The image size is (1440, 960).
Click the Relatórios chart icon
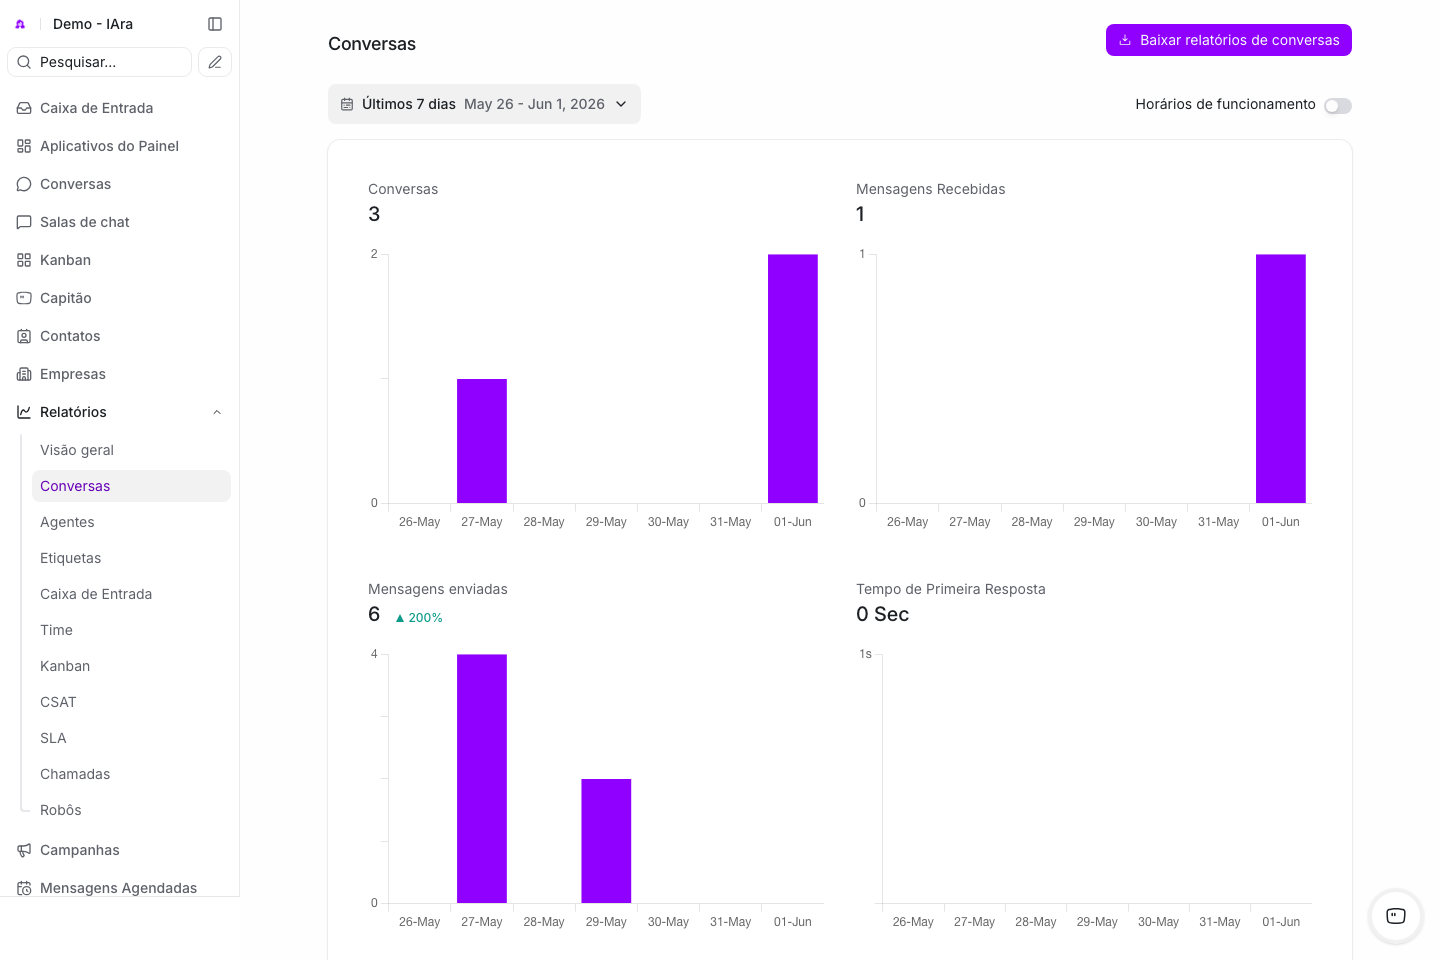24,412
